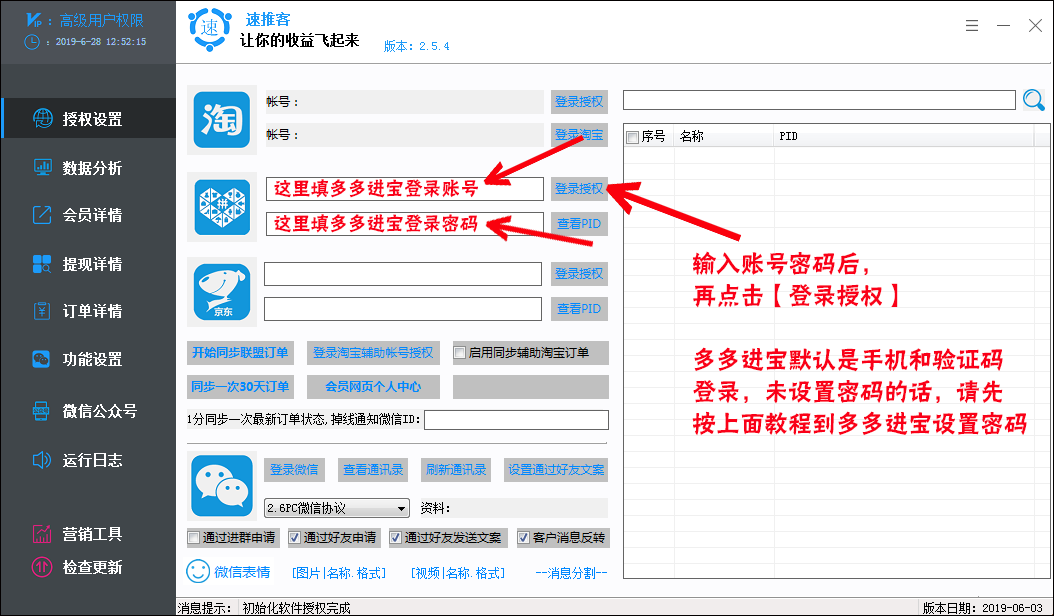Screen dimensions: 1054x616
Task: Click the Pinduoduo login account field
Action: (405, 189)
